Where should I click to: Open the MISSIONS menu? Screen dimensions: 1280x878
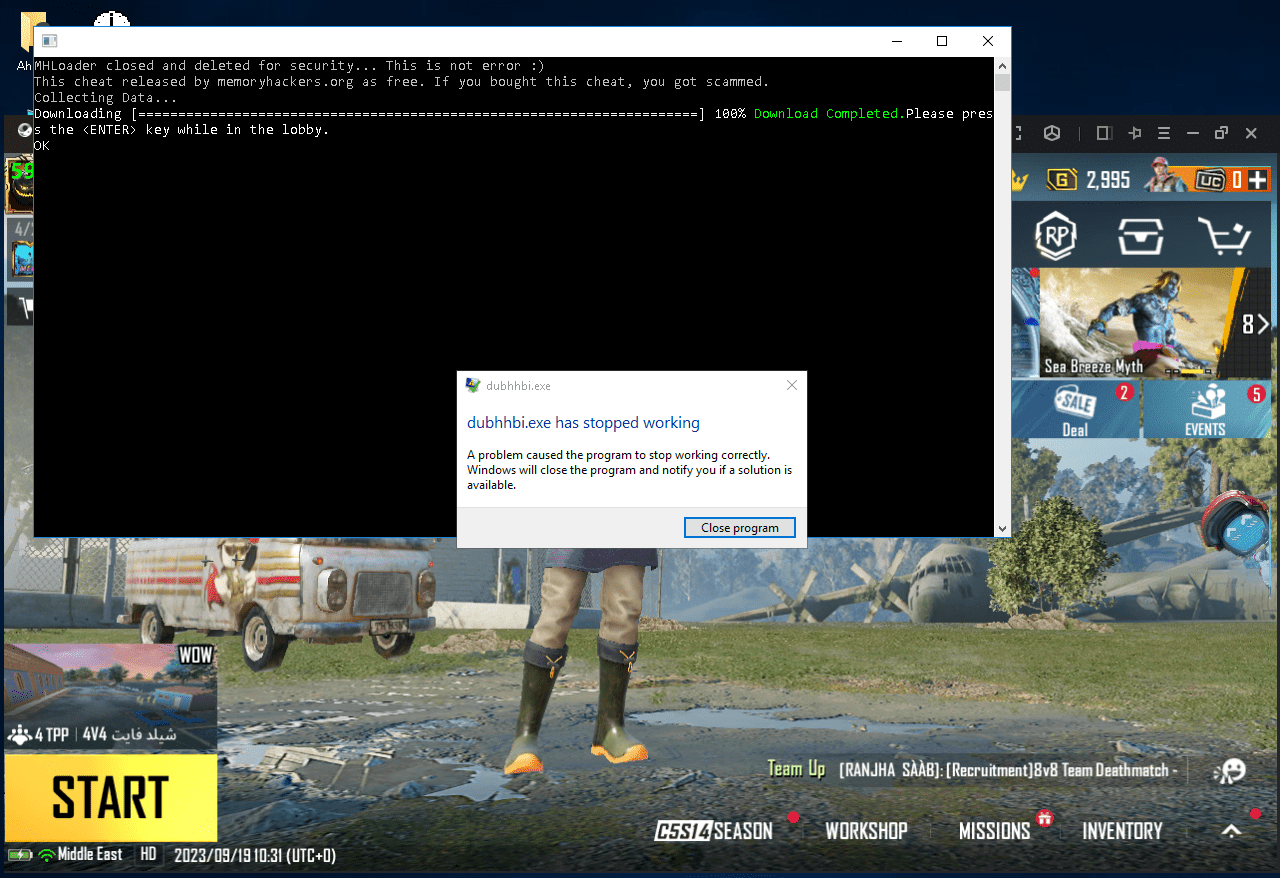point(994,831)
